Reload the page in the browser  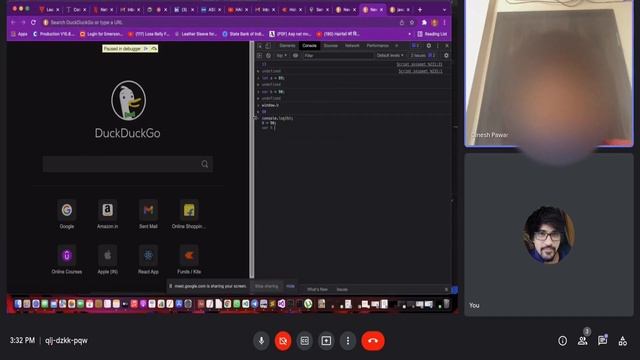[33, 22]
